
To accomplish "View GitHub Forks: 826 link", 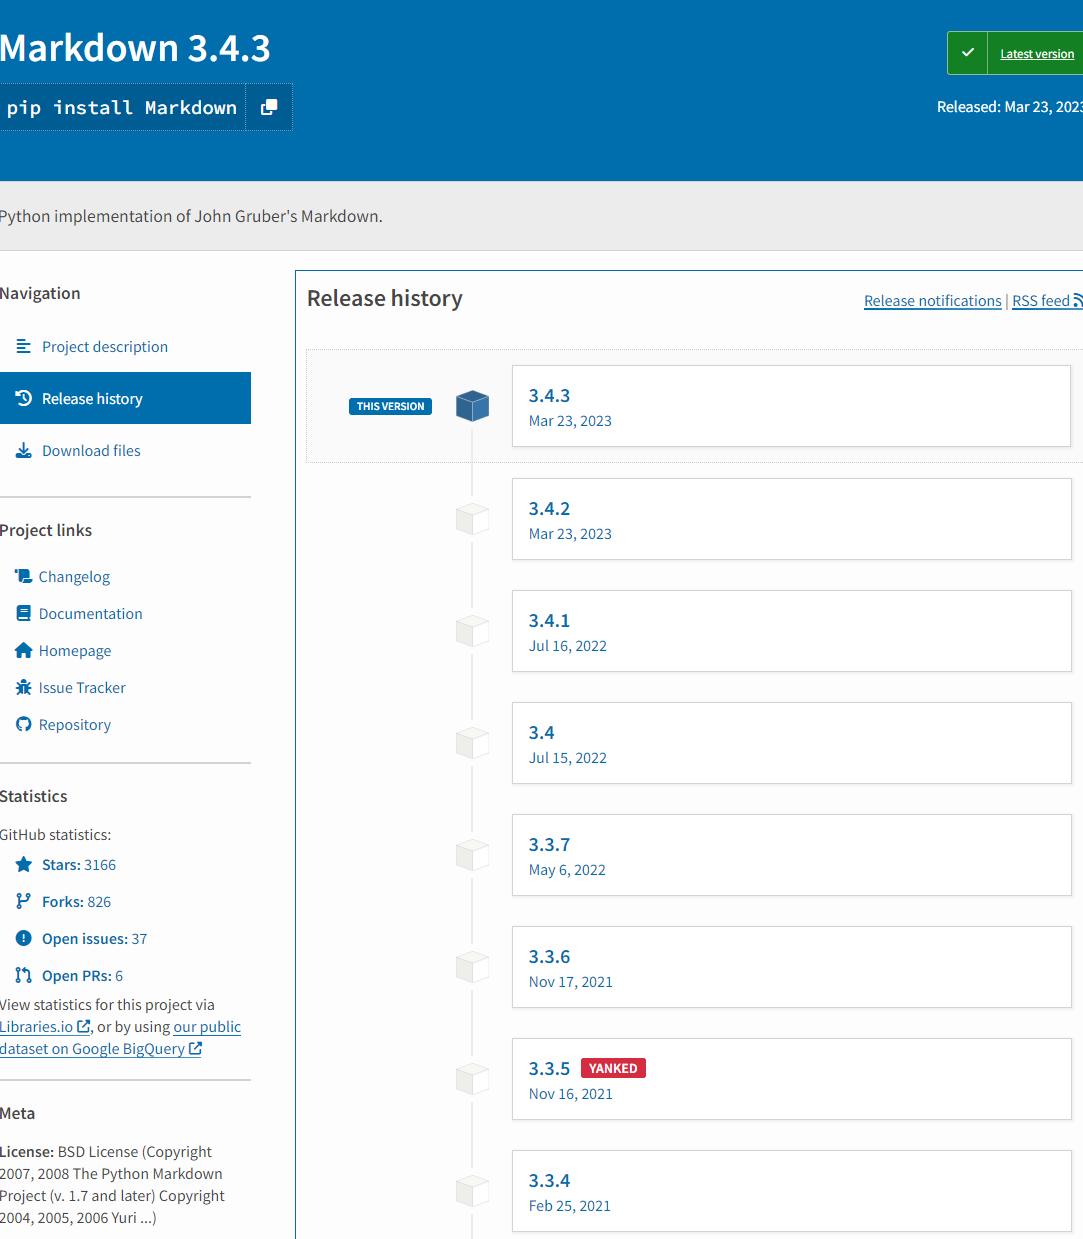I will click(x=76, y=902).
